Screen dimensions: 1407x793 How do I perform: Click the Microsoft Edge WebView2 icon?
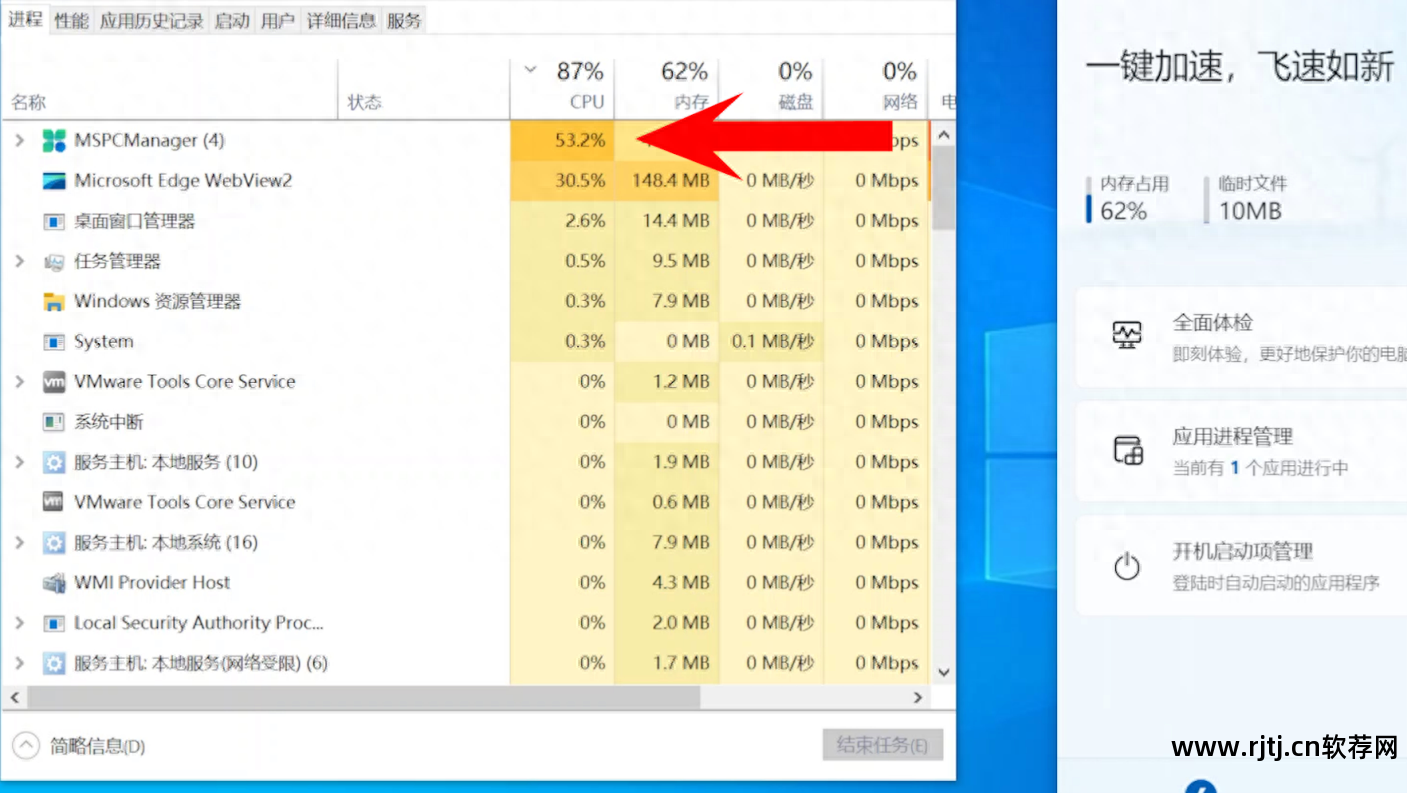point(54,181)
